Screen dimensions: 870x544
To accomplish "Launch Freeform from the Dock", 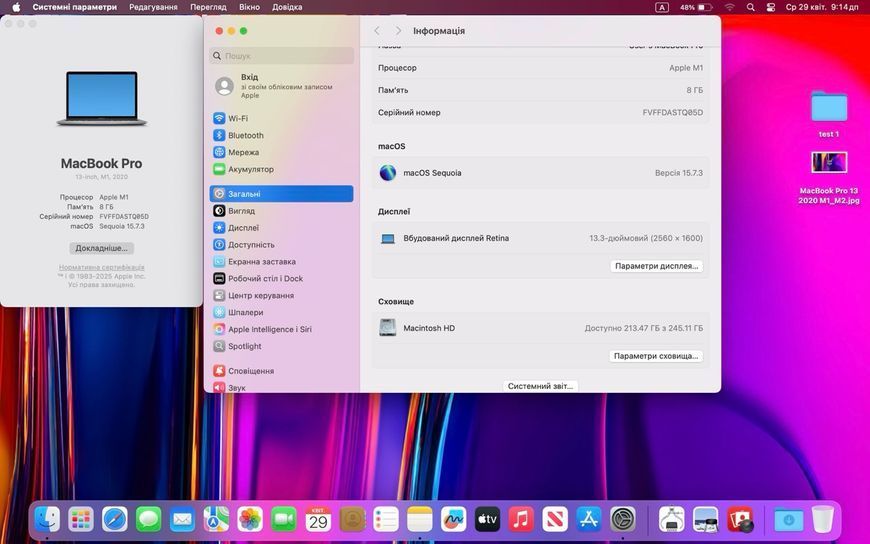I will coord(453,520).
